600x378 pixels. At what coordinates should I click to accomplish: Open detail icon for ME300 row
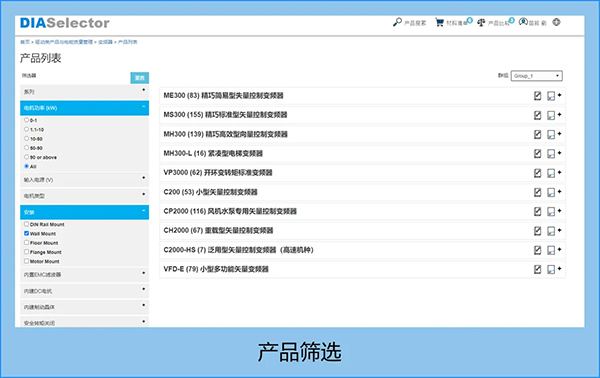click(x=538, y=96)
